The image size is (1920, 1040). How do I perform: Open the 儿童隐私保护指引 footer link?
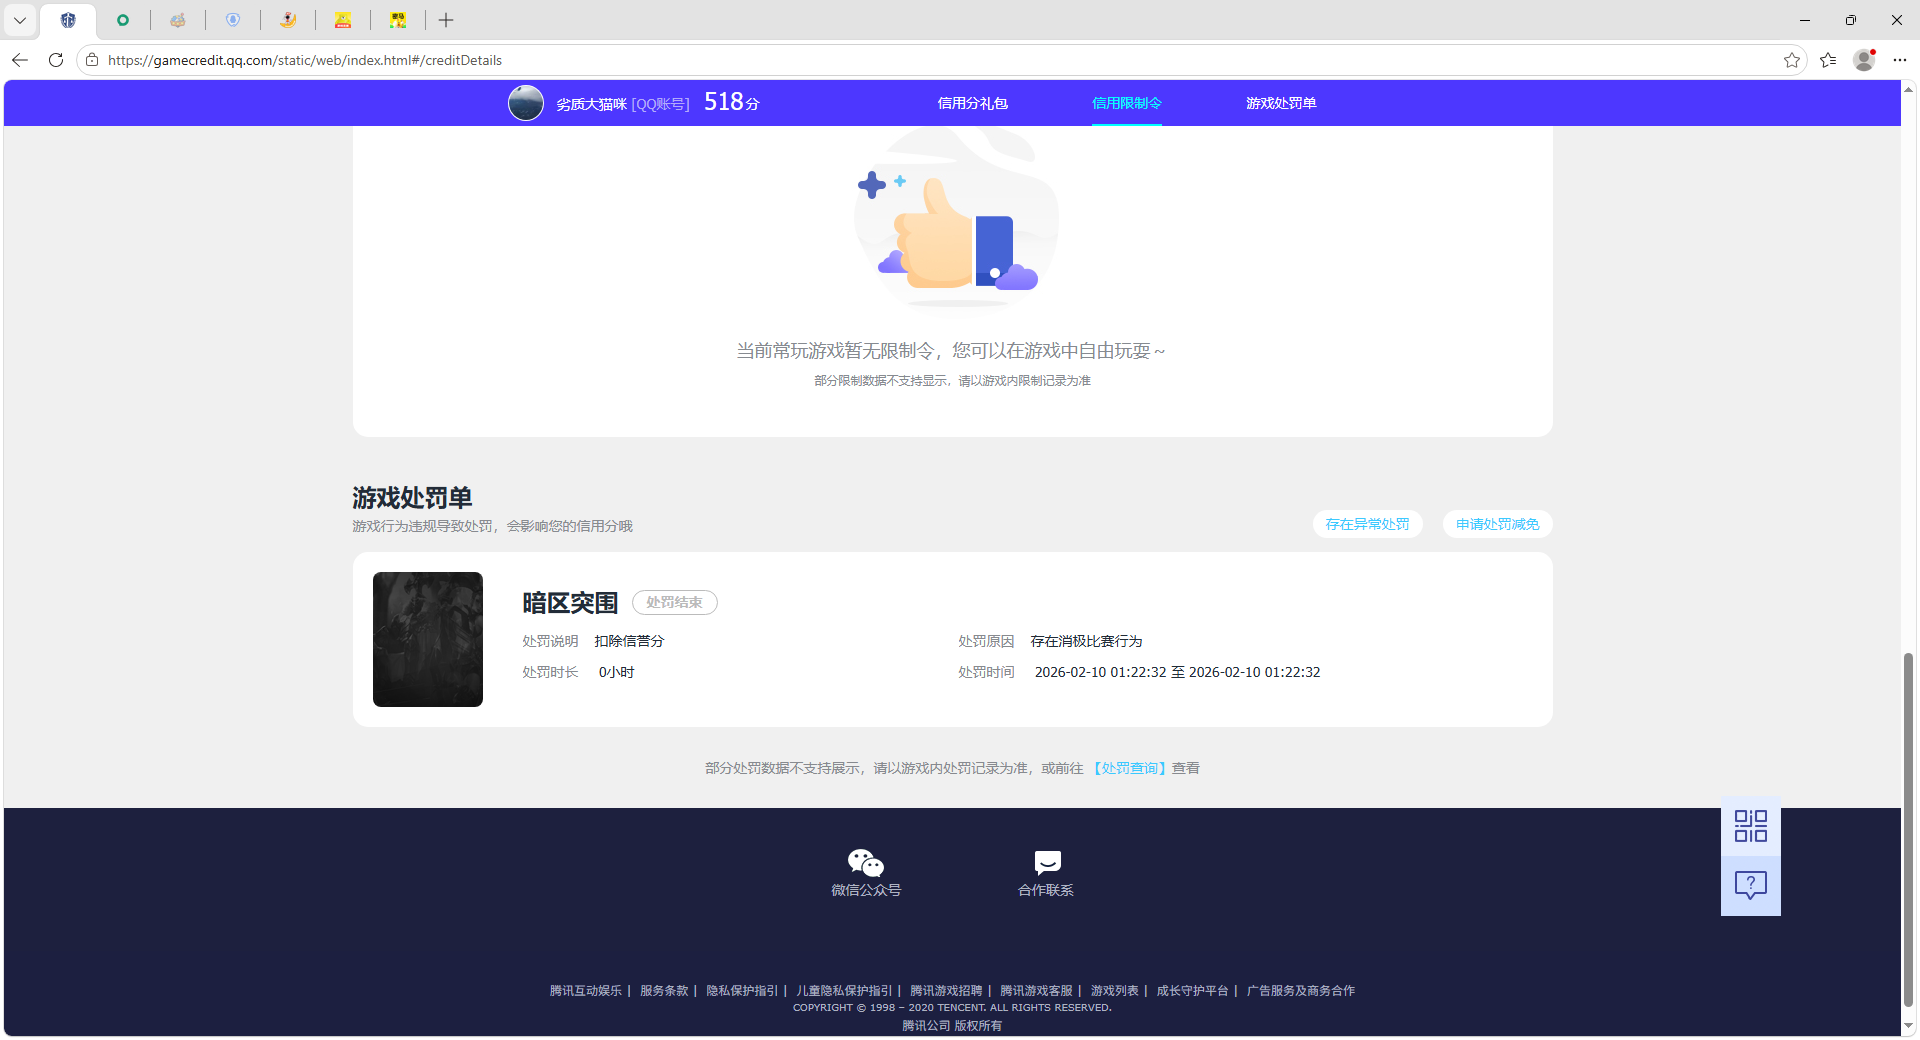pyautogui.click(x=844, y=991)
